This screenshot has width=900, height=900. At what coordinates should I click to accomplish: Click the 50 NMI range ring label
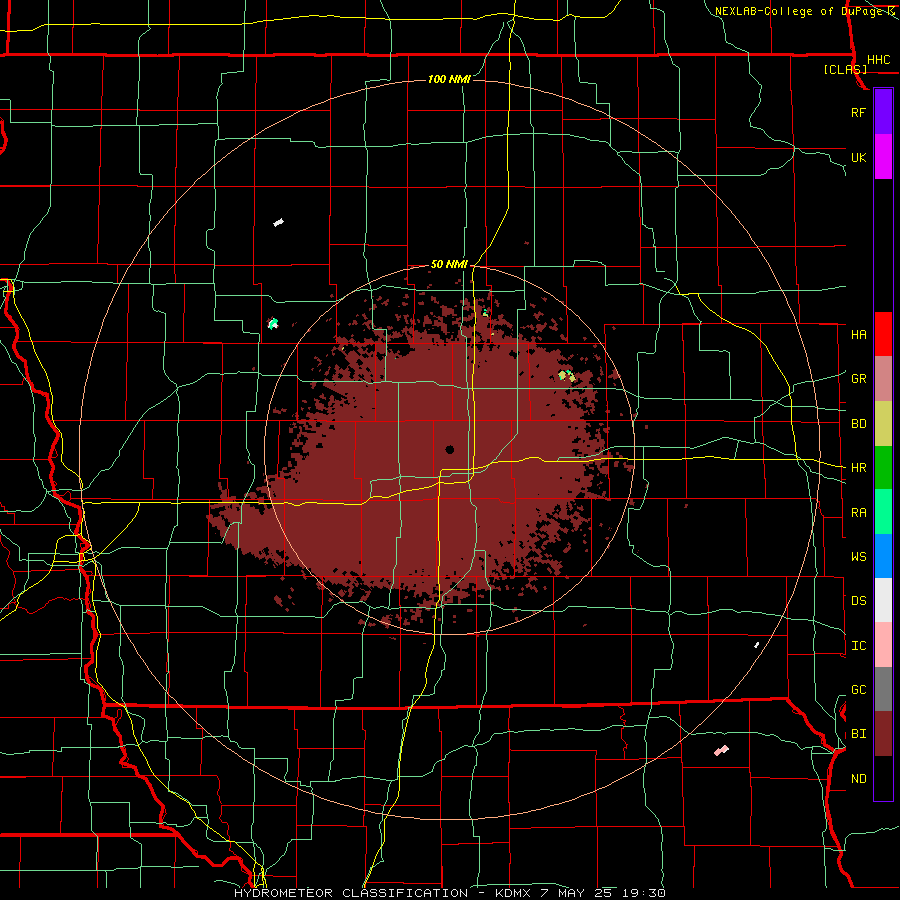(449, 264)
